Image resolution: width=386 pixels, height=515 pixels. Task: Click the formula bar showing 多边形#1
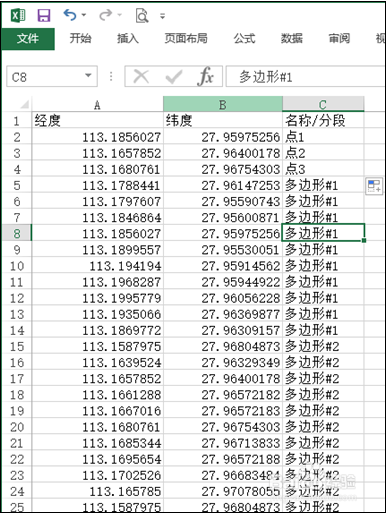coord(305,77)
